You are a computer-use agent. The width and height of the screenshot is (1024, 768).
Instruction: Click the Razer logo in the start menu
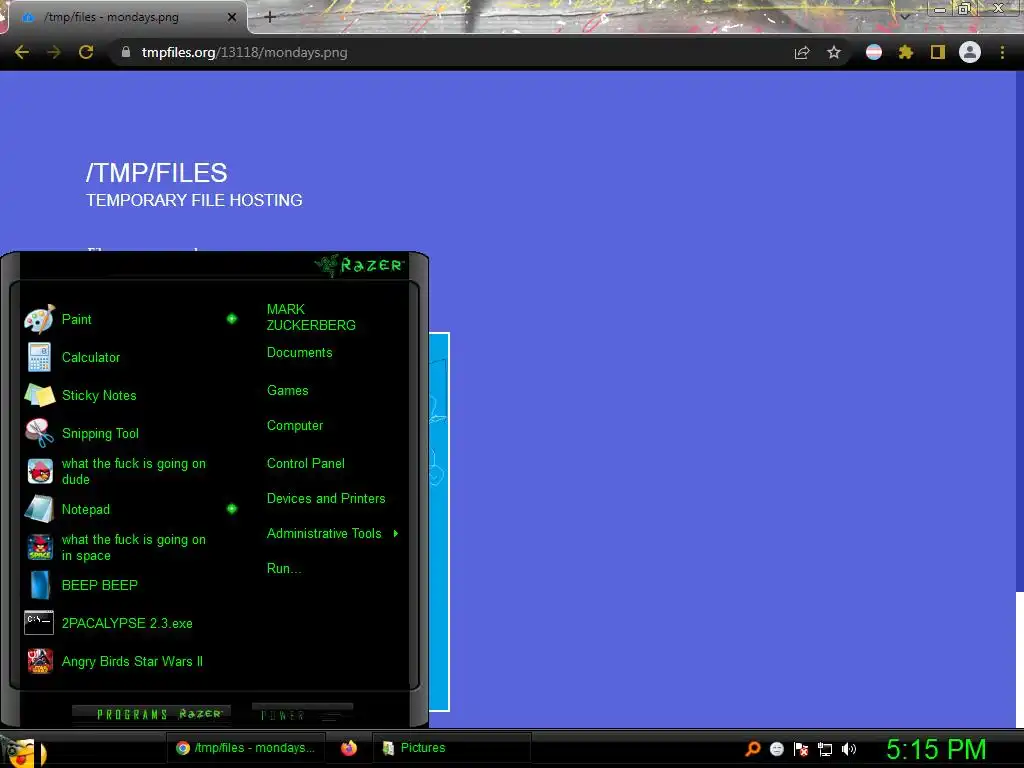point(360,265)
